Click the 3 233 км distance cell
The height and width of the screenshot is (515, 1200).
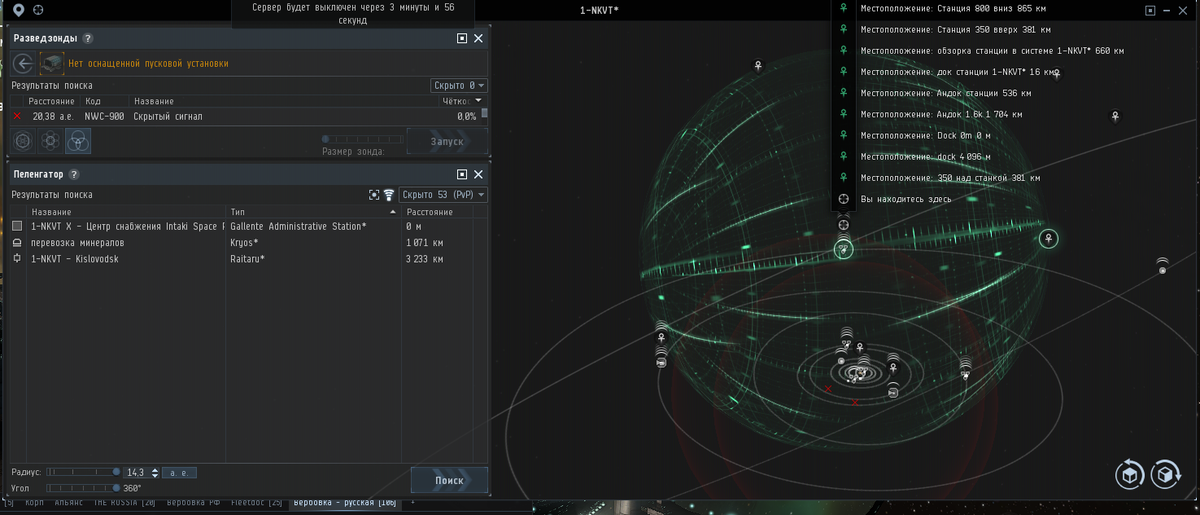click(x=425, y=259)
